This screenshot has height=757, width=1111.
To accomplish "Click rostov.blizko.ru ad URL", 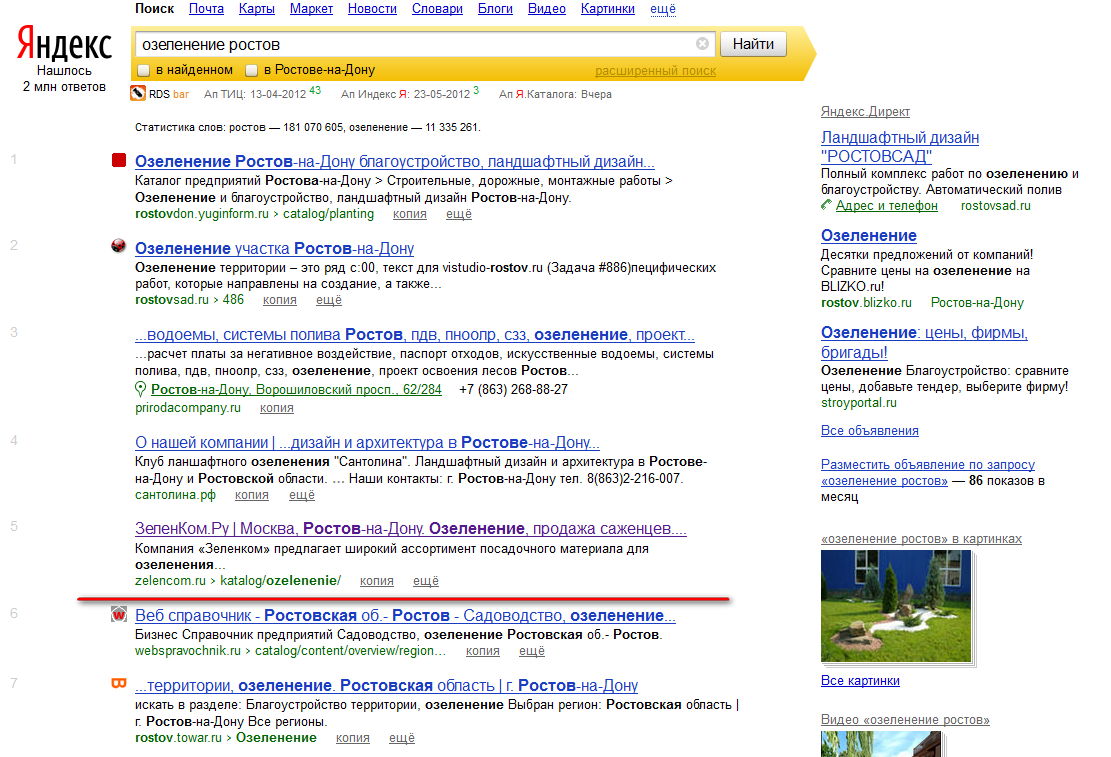I will tap(866, 303).
